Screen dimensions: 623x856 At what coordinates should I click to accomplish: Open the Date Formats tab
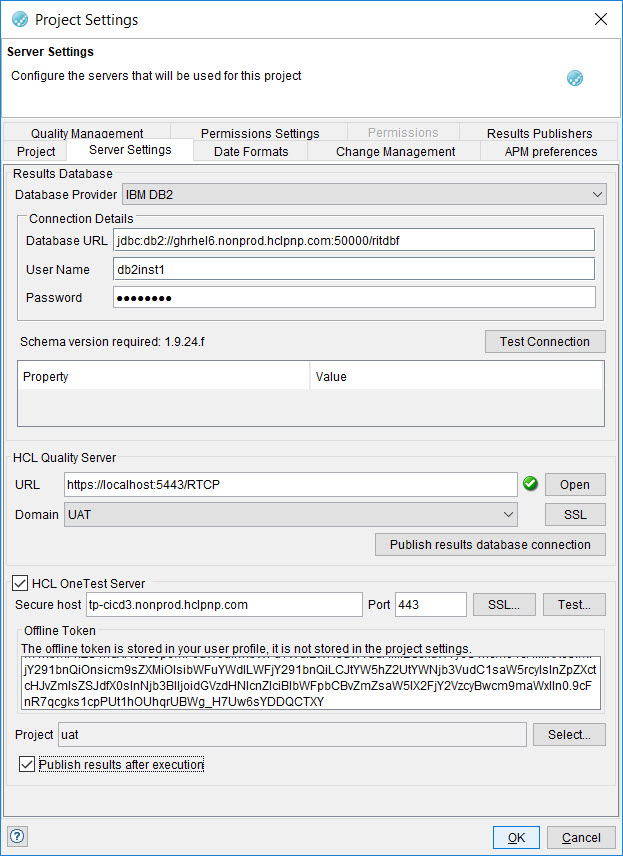pos(251,152)
